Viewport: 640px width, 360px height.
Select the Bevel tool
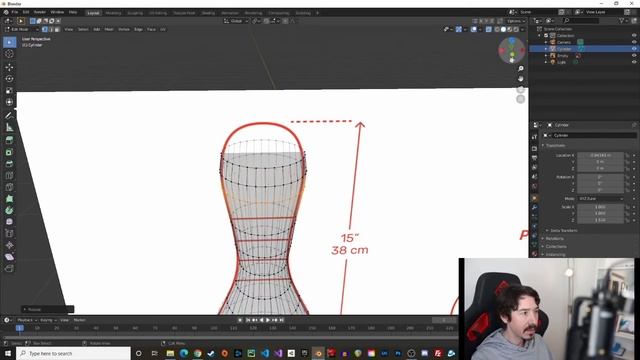click(9, 164)
